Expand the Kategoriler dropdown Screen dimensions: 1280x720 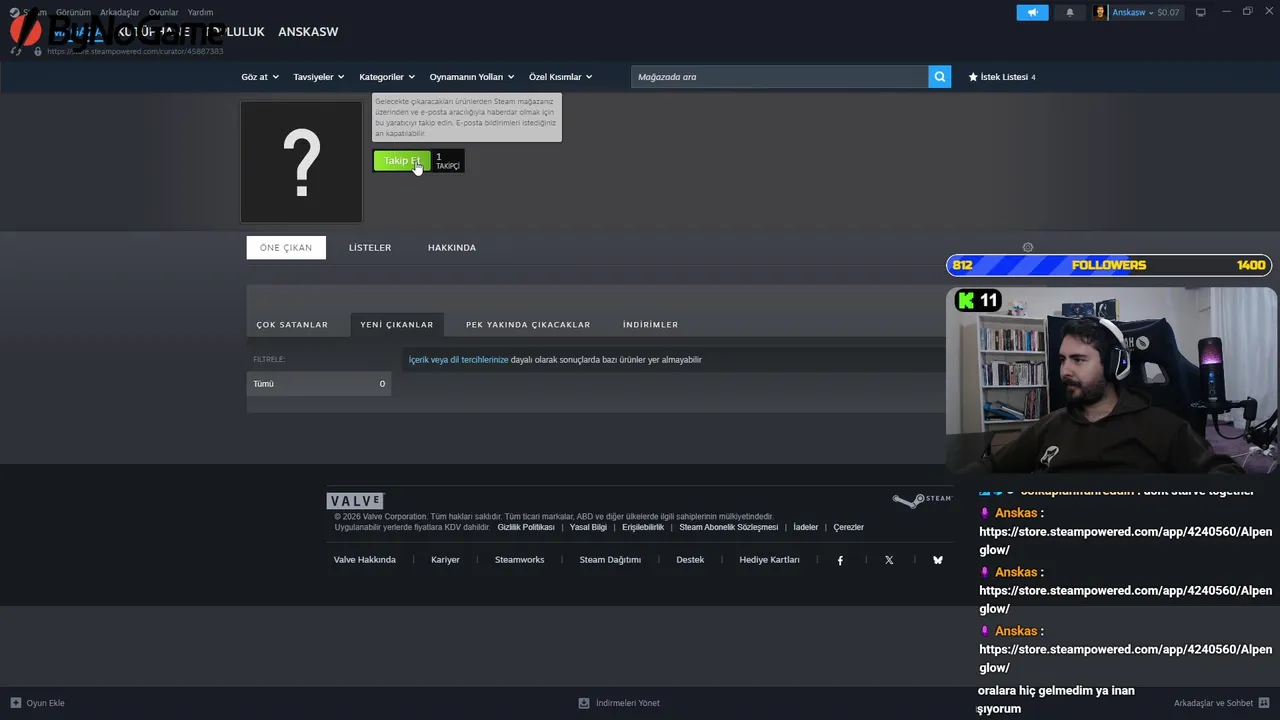click(387, 77)
